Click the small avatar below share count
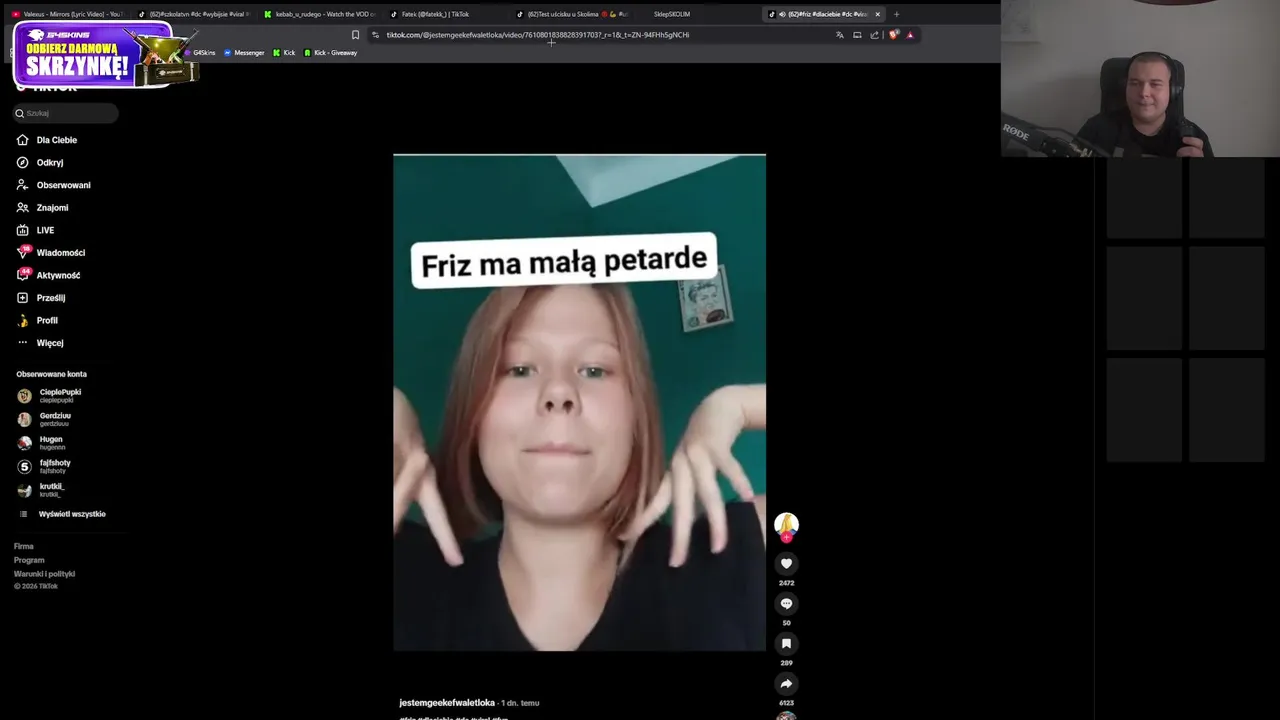 (786, 716)
